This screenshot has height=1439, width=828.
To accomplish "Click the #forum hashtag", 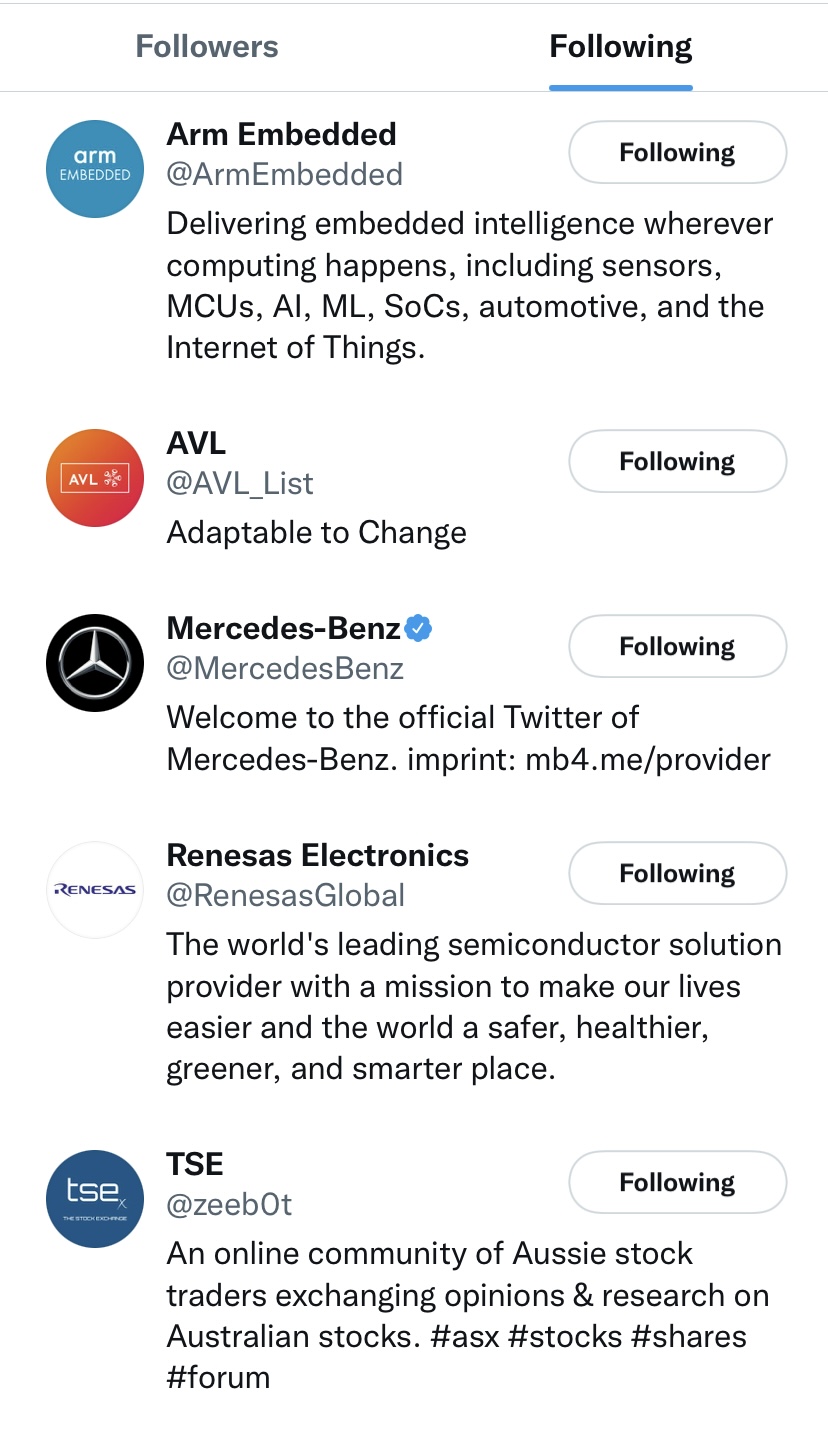I will pyautogui.click(x=218, y=1378).
